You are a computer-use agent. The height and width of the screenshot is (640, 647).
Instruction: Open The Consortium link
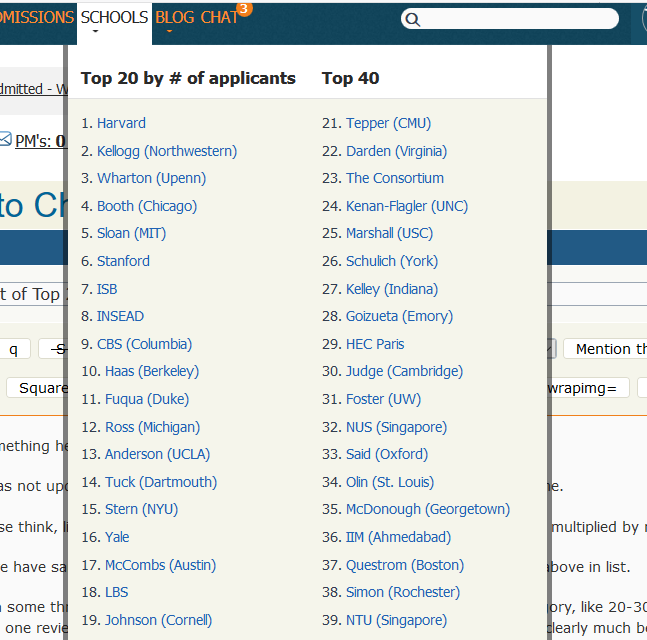tap(395, 178)
